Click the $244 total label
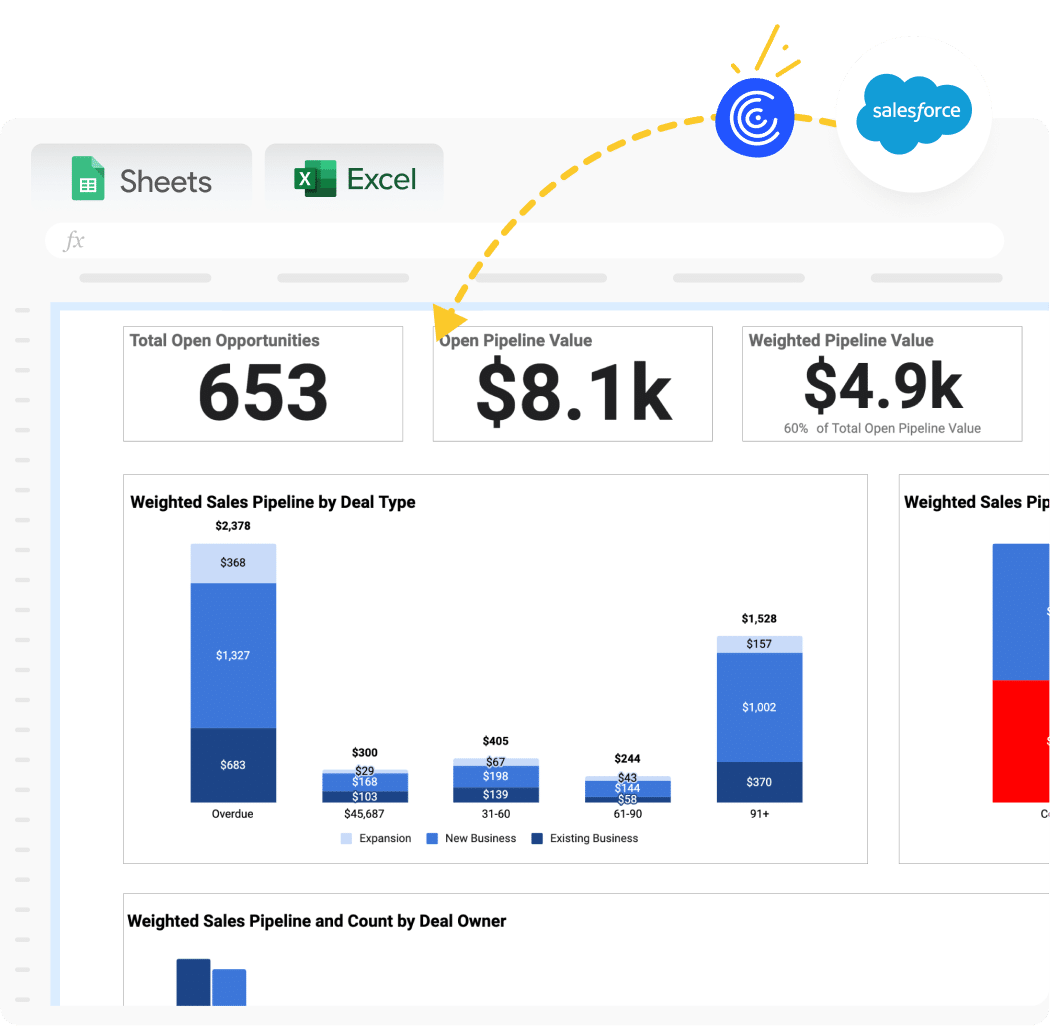 tap(627, 758)
